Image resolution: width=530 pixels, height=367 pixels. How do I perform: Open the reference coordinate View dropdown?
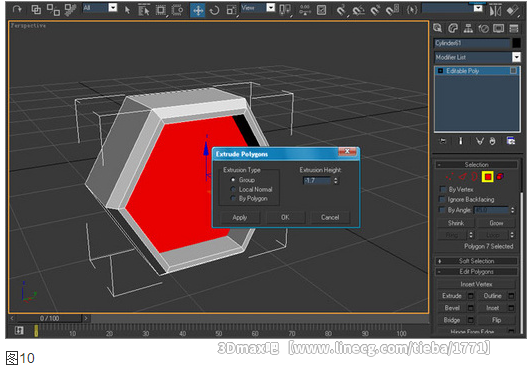tap(270, 7)
